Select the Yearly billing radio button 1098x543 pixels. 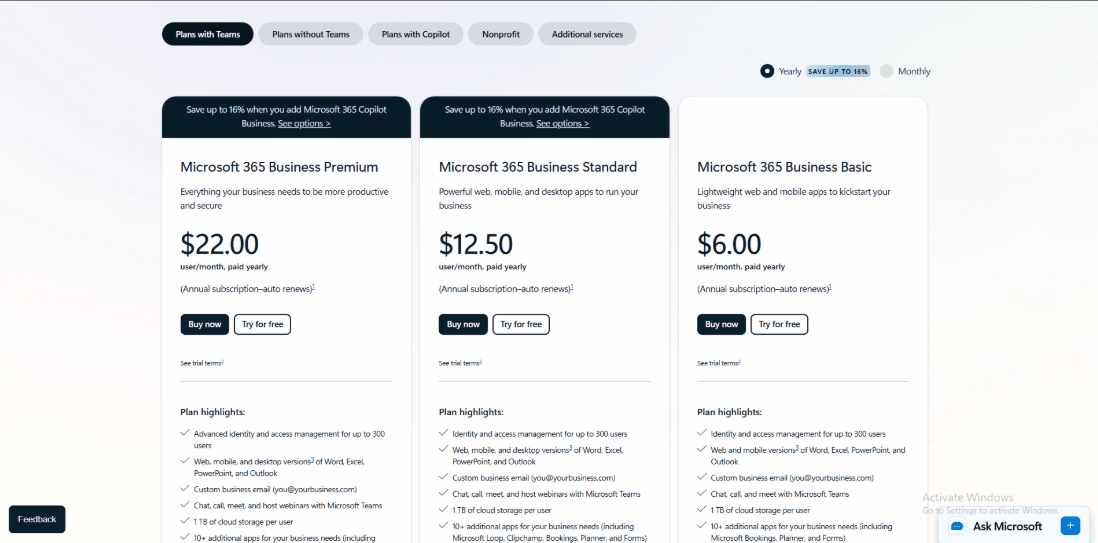pyautogui.click(x=767, y=71)
